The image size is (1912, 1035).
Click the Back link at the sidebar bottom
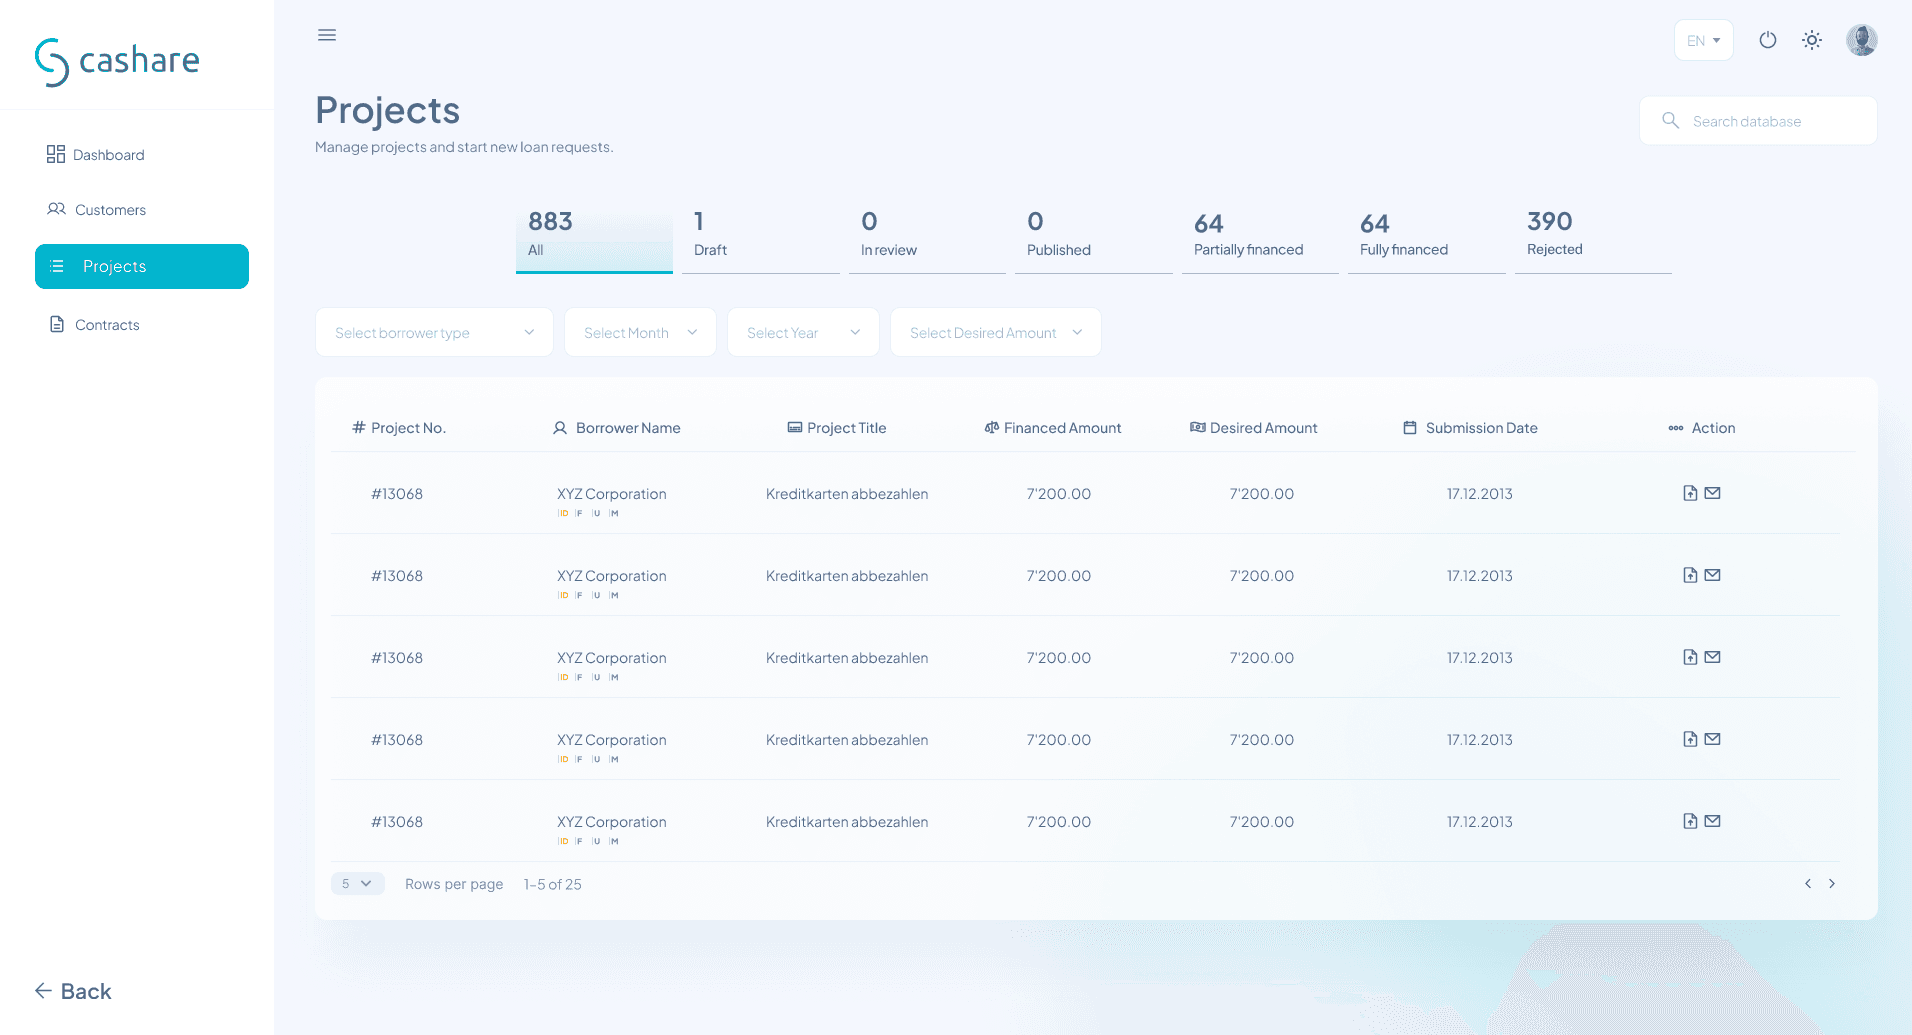pyautogui.click(x=73, y=991)
